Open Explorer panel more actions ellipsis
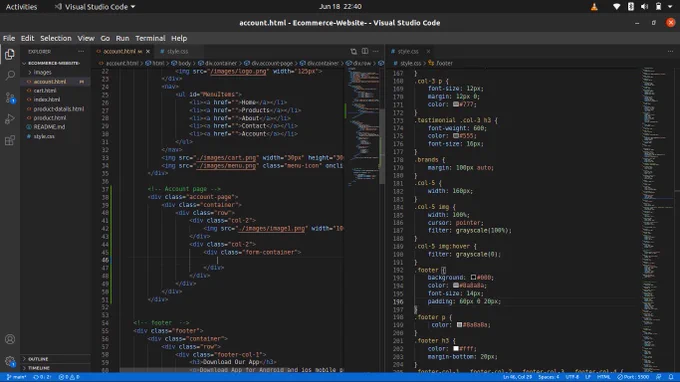 tap(81, 51)
